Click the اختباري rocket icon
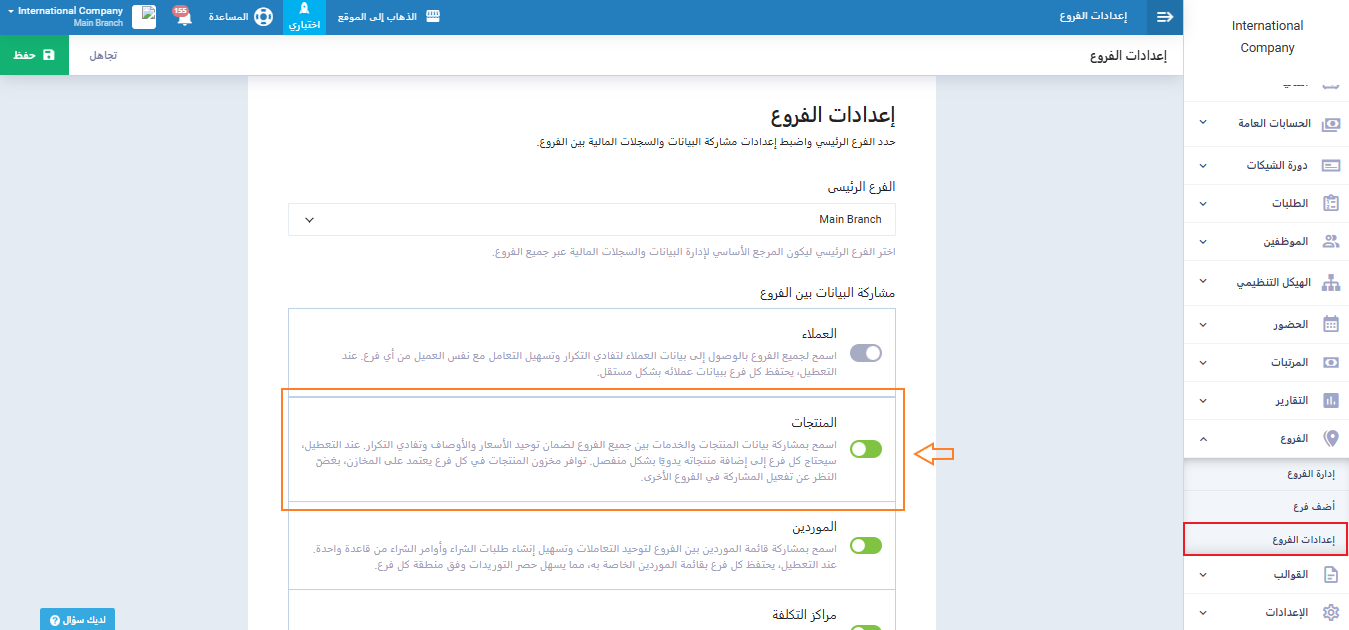The width and height of the screenshot is (1349, 630). (x=304, y=10)
